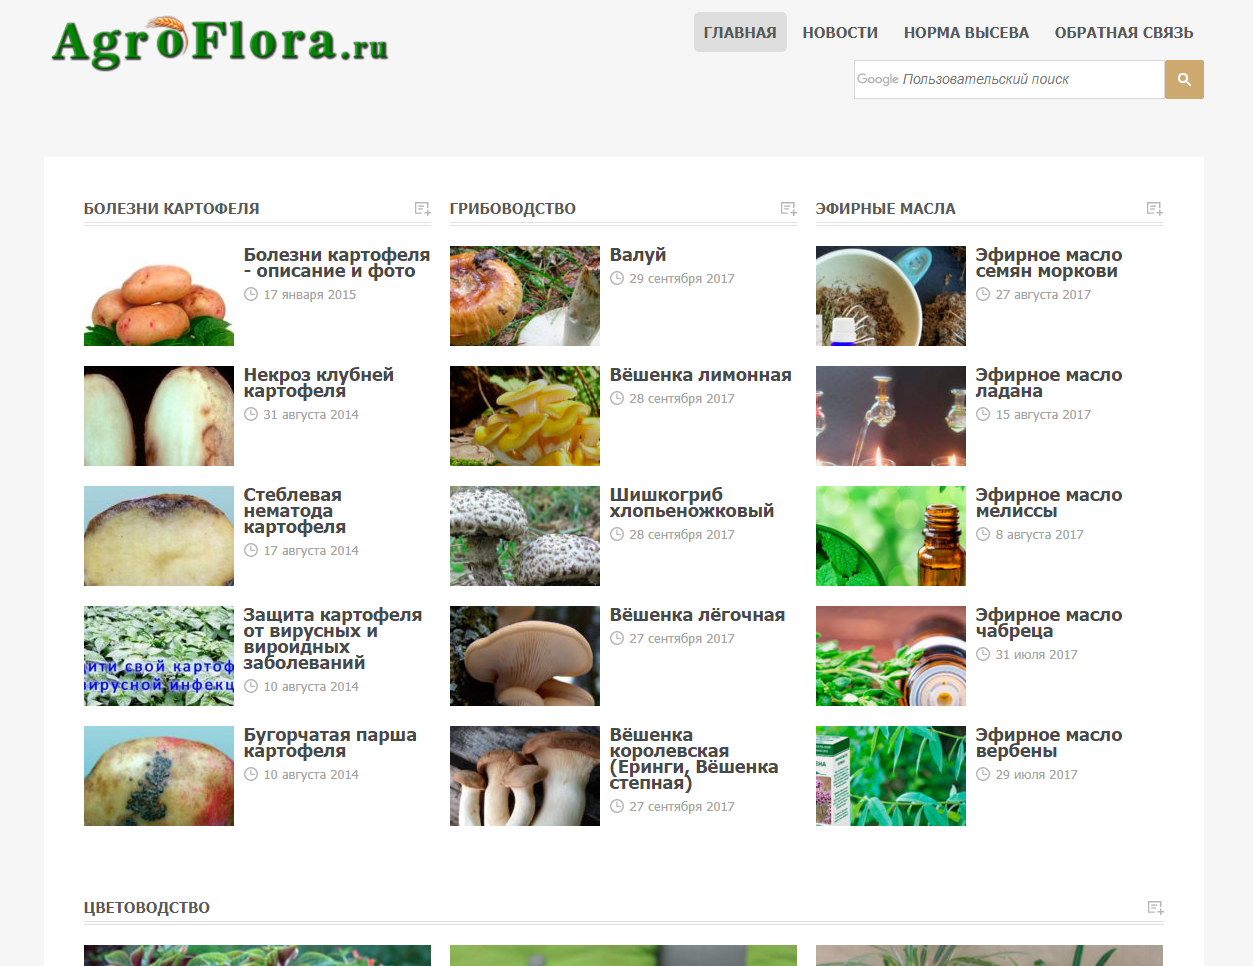Open more icon beside Эфирные масла heading

(1155, 209)
